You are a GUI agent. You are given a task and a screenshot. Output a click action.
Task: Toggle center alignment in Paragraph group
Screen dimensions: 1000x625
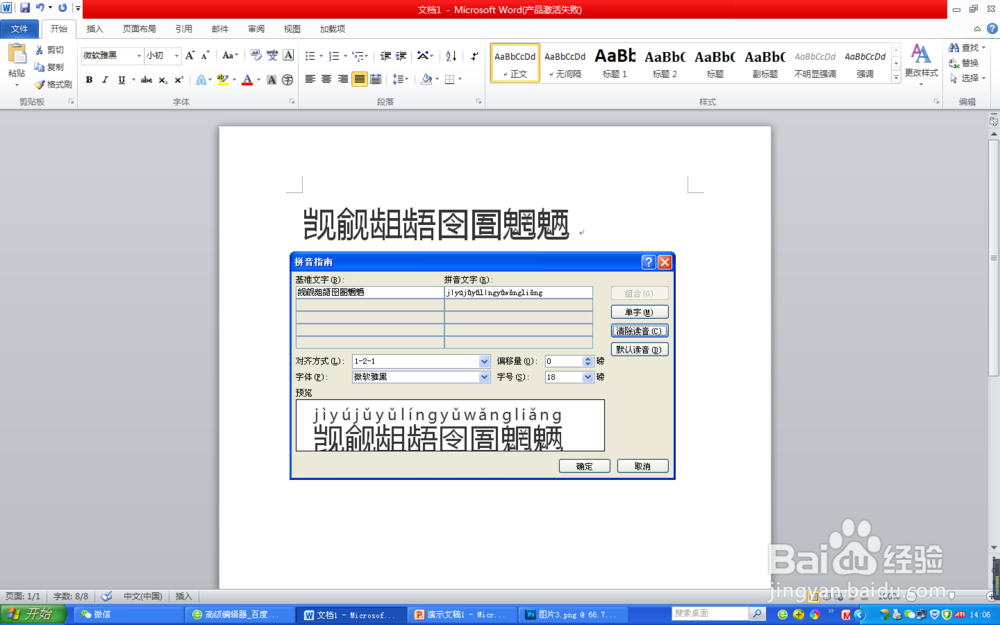(x=327, y=78)
